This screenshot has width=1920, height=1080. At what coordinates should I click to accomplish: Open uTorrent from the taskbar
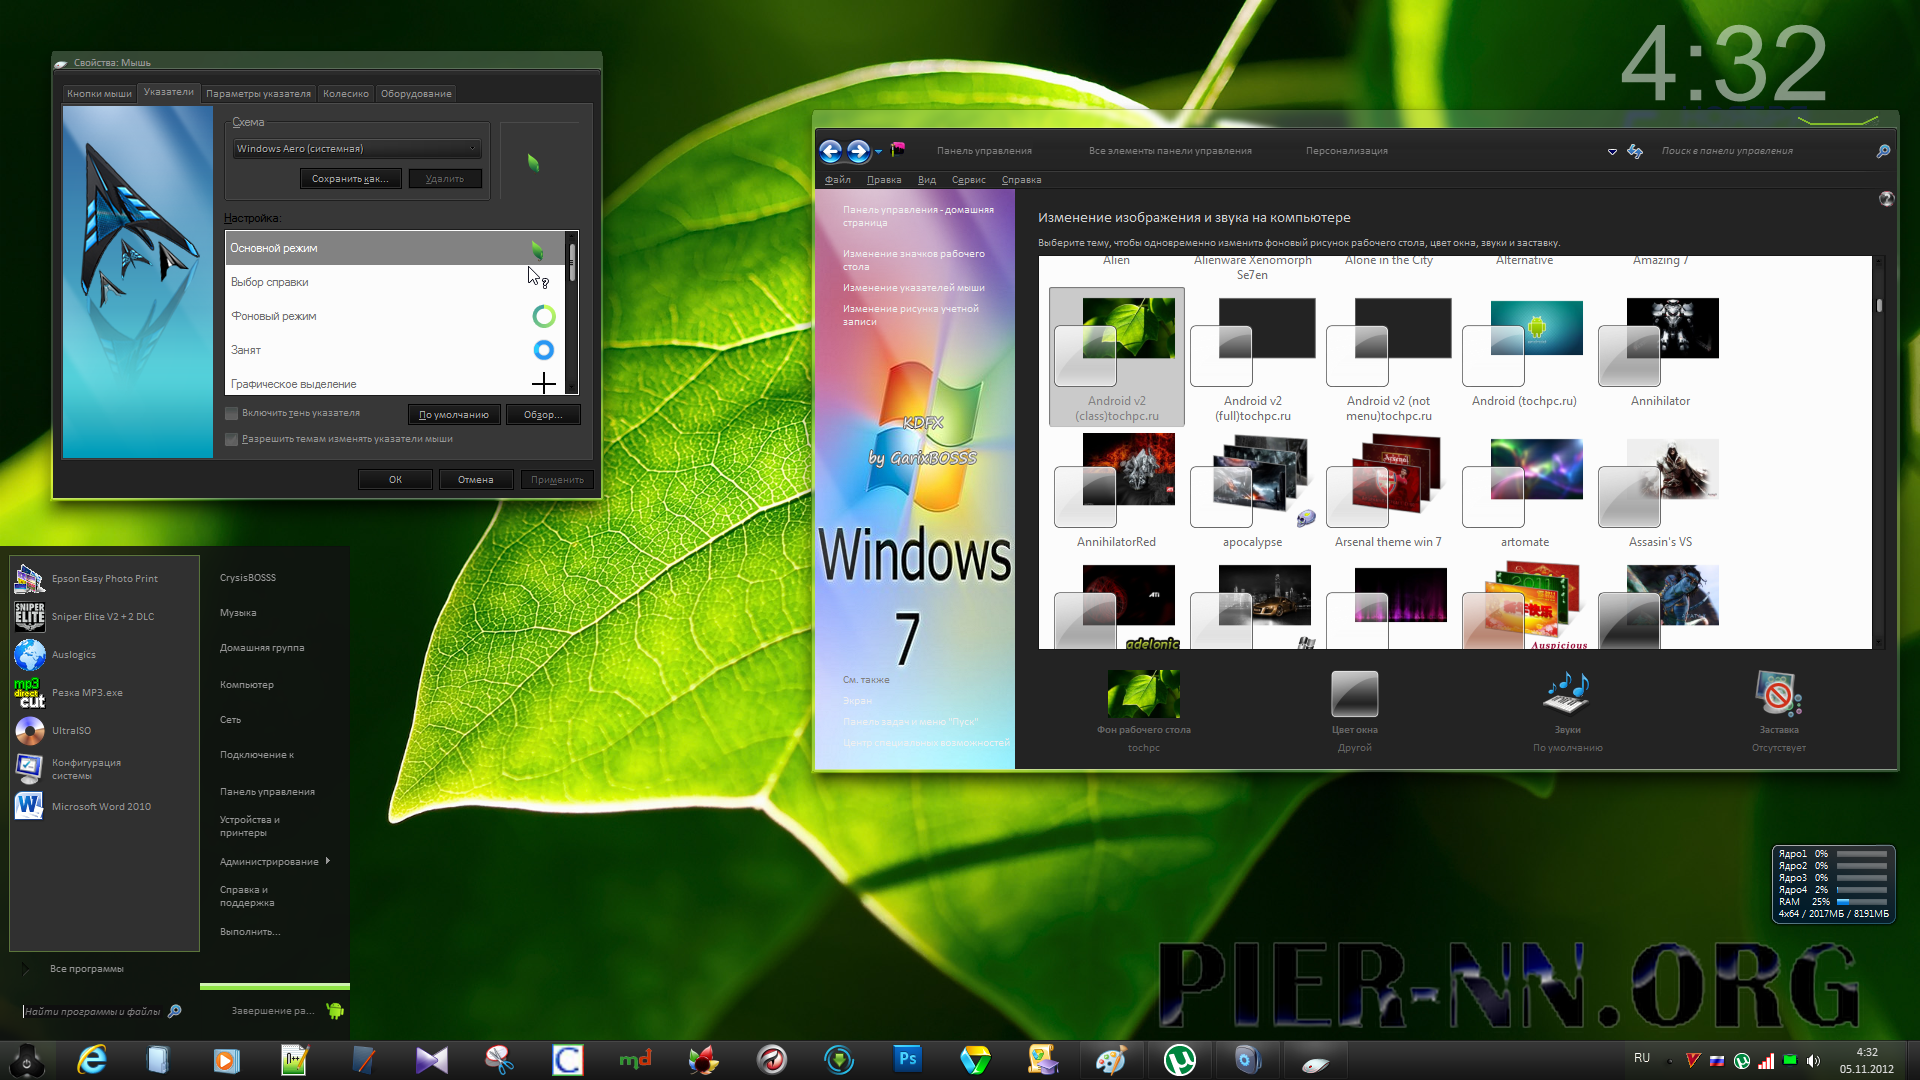pyautogui.click(x=1179, y=1059)
